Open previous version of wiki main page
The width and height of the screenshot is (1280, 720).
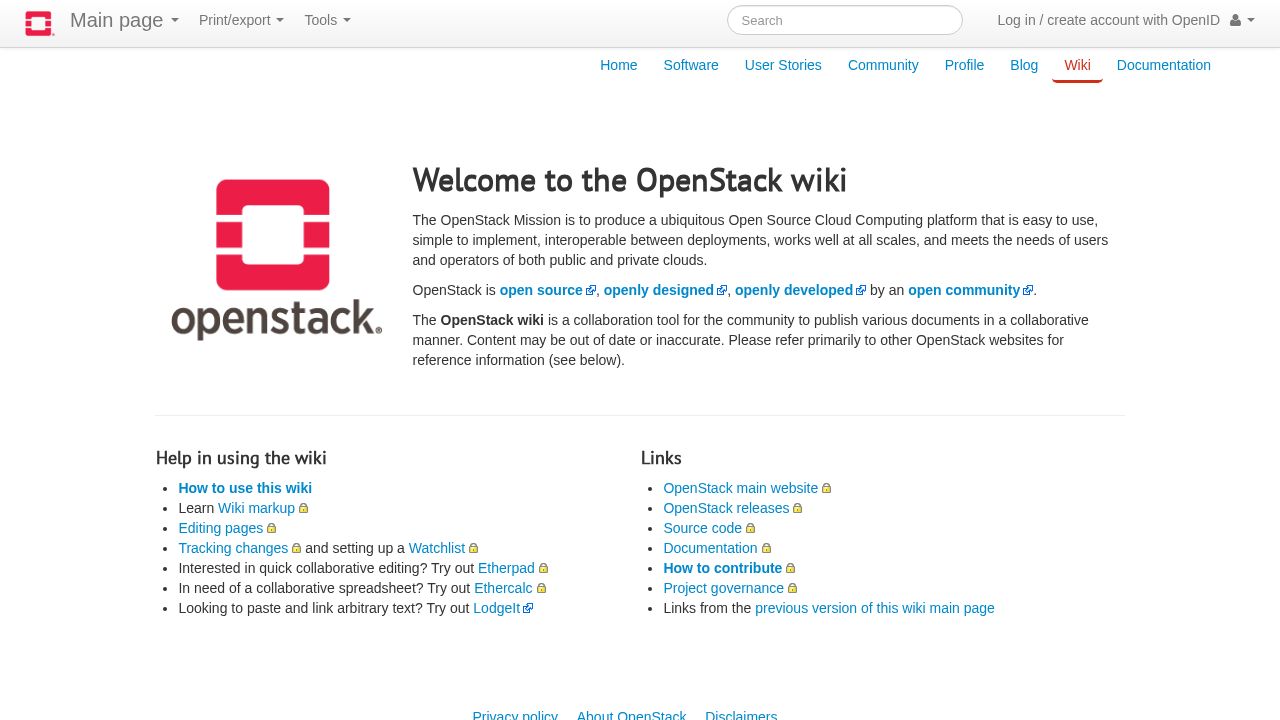(x=875, y=608)
